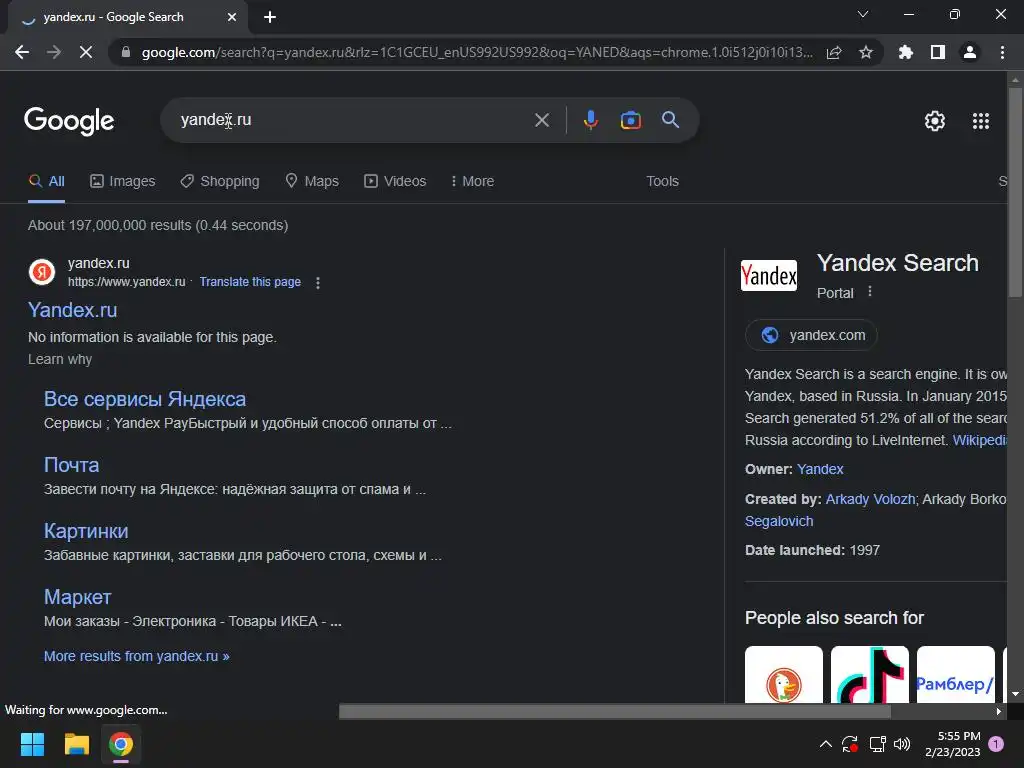Start a voice search with the microphone
1024x768 pixels.
coord(590,120)
